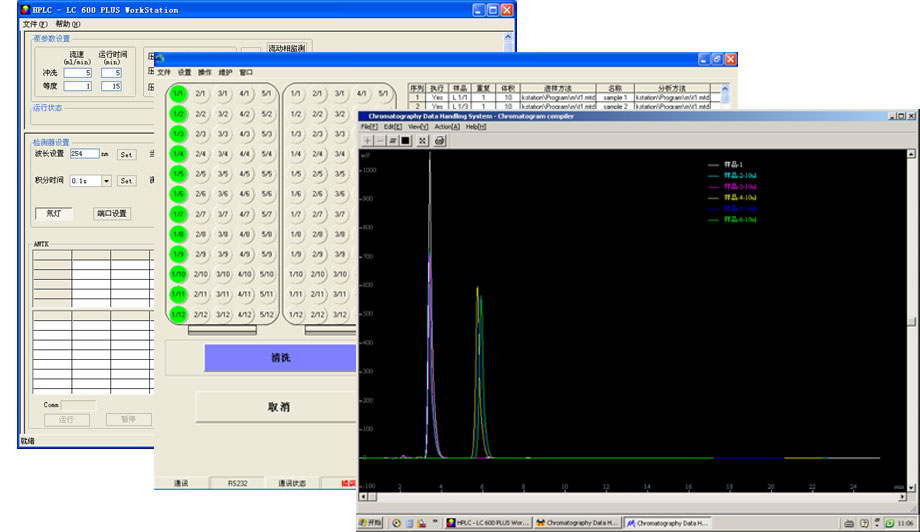Click the chromatogram horizontal scrollbar left arrow
This screenshot has width=920, height=532.
click(363, 497)
